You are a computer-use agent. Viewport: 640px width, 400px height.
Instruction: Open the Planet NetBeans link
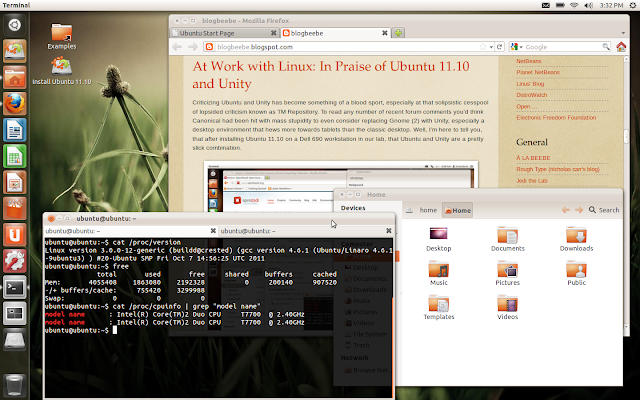[x=538, y=72]
